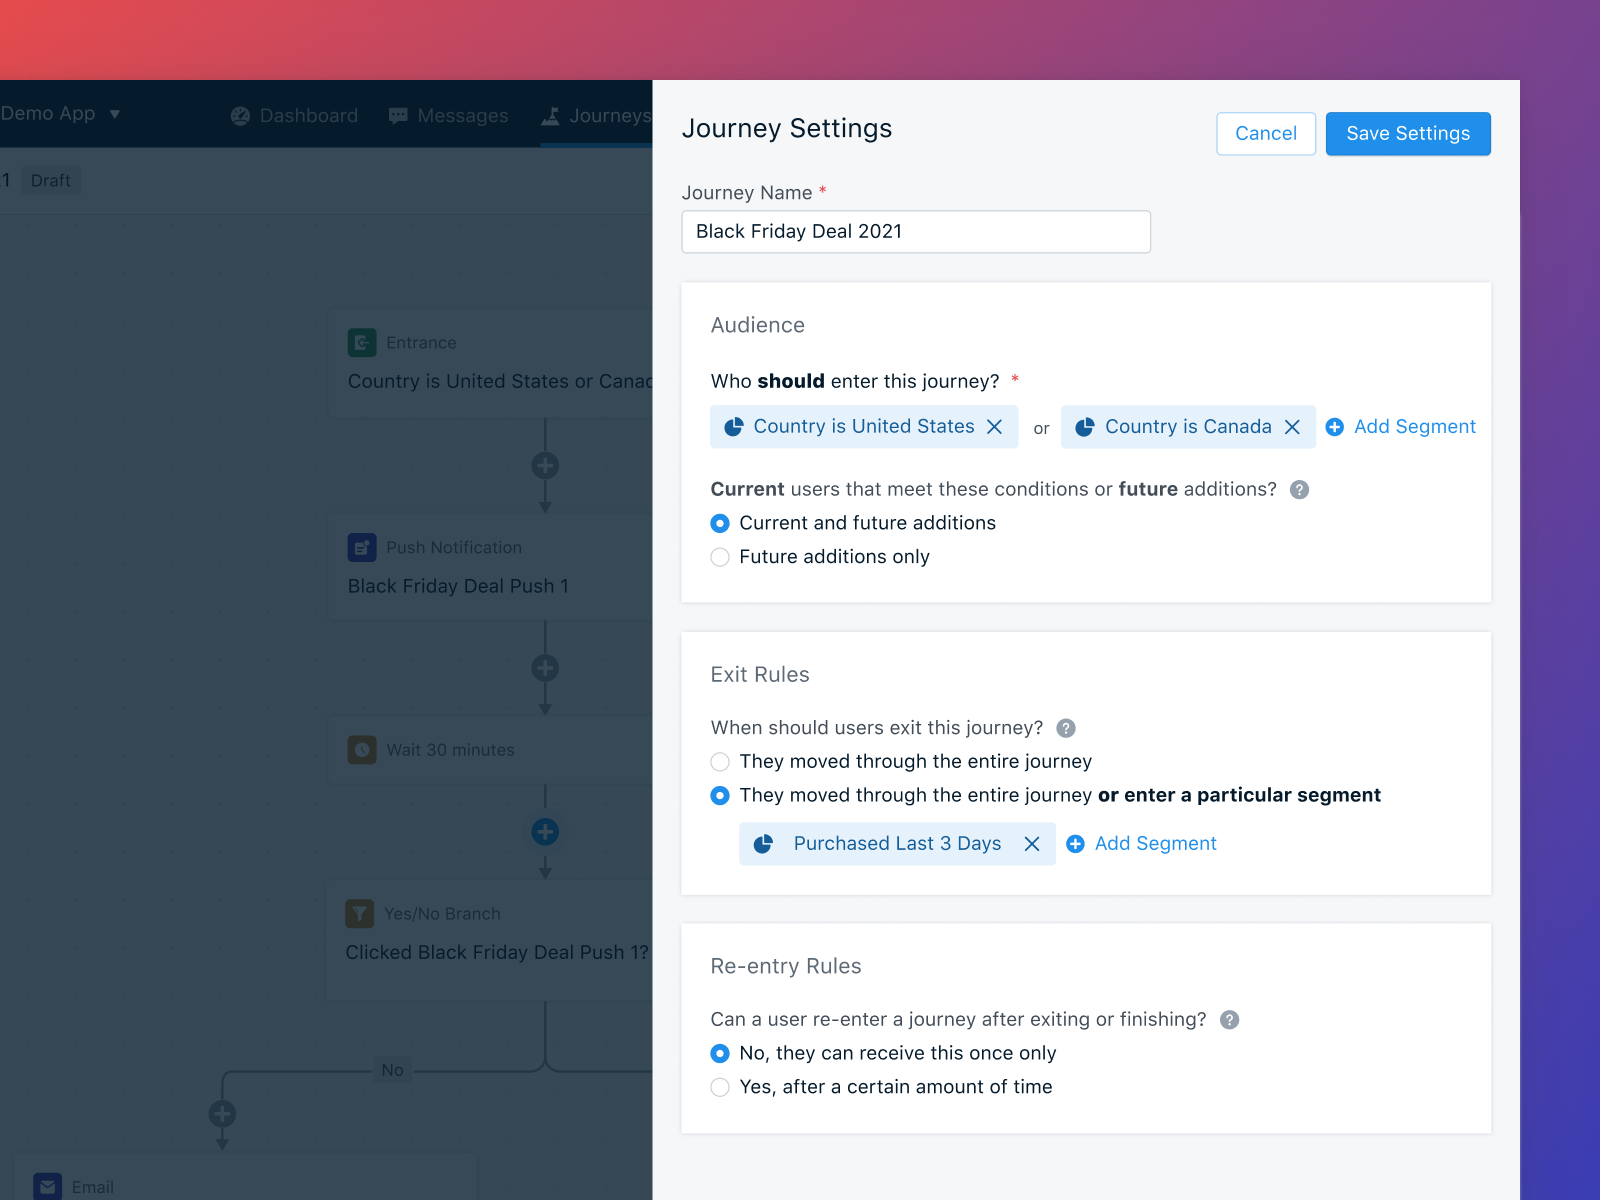Image resolution: width=1600 pixels, height=1200 pixels.
Task: Add step below the Entrance node
Action: click(545, 466)
